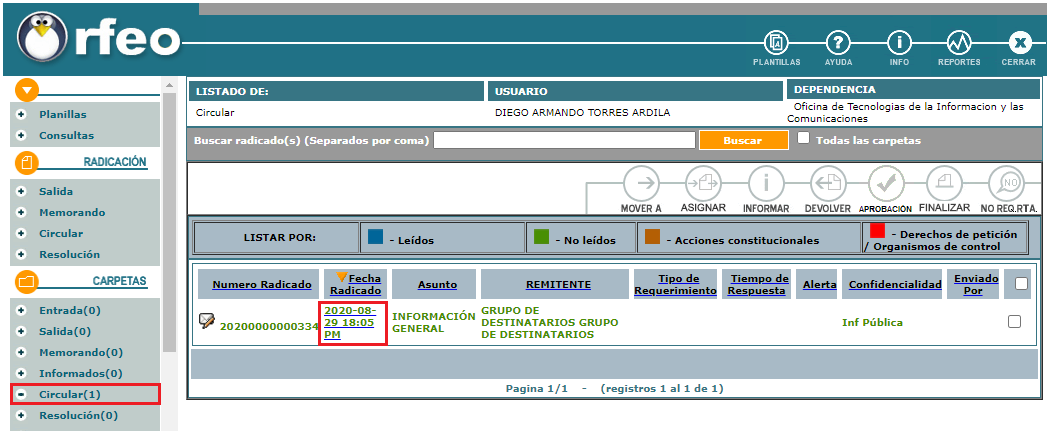Open the 2020-08-29 18:05 PM date link

pos(353,323)
